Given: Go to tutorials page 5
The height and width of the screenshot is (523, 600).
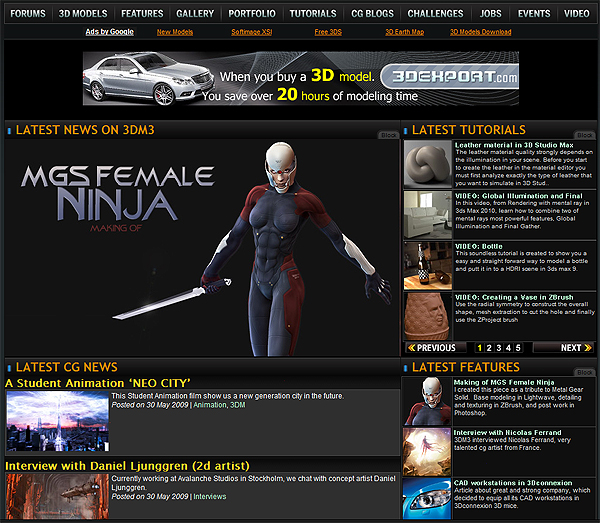Looking at the screenshot, I should click(518, 348).
